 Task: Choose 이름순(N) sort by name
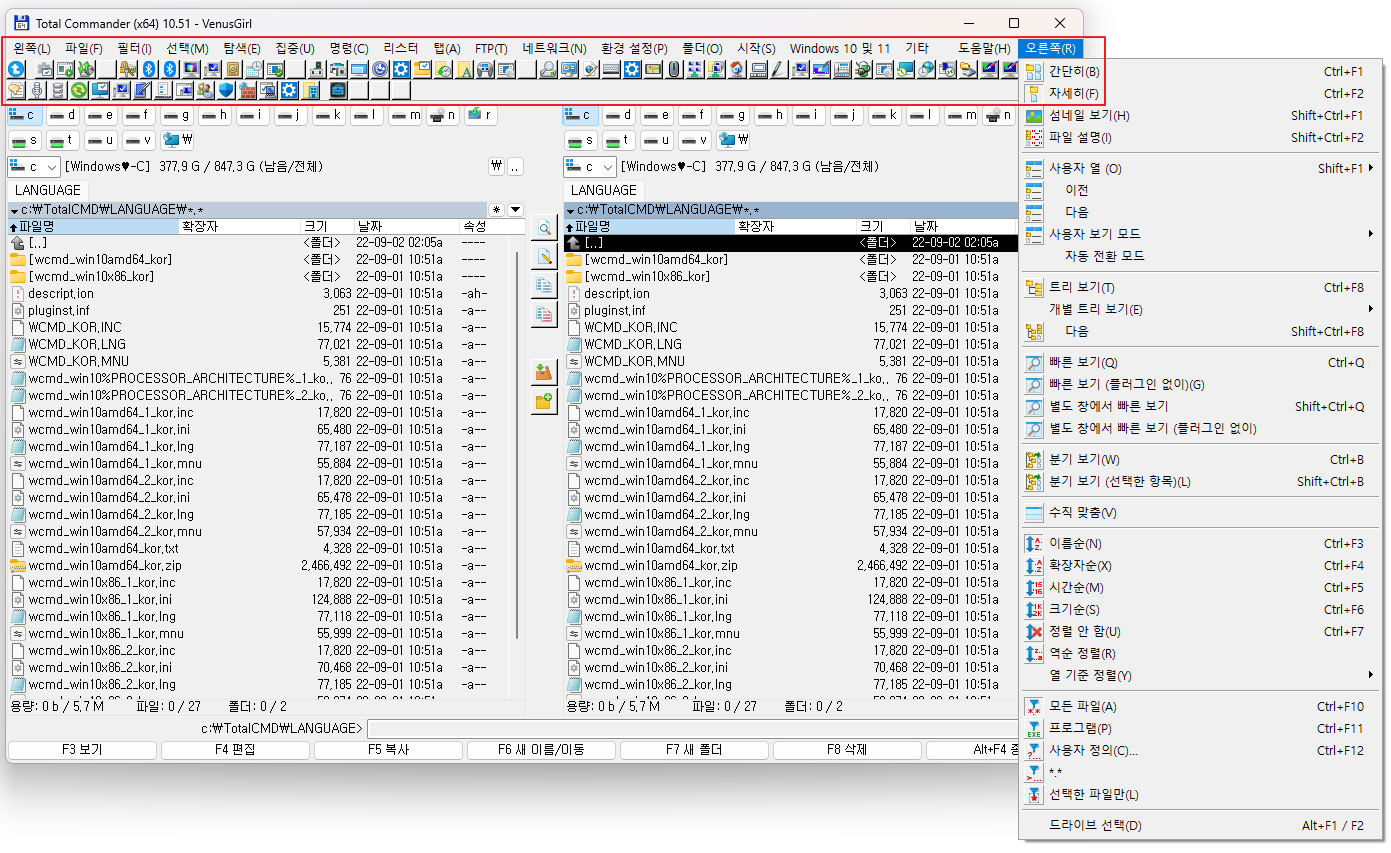[x=1198, y=544]
